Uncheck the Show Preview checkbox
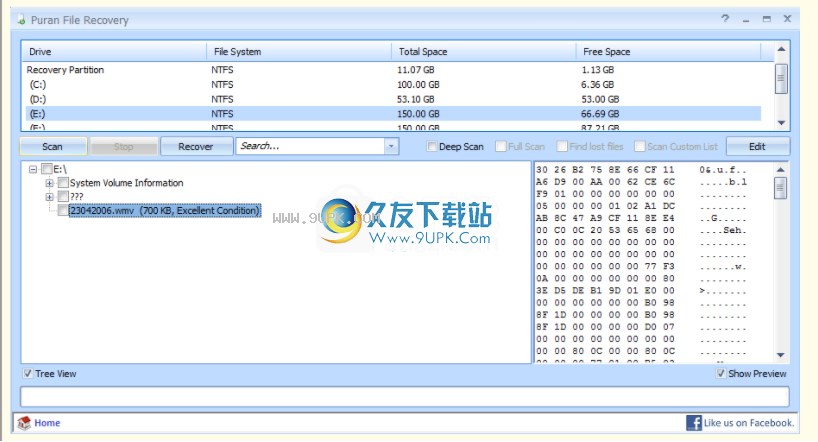 [721, 374]
